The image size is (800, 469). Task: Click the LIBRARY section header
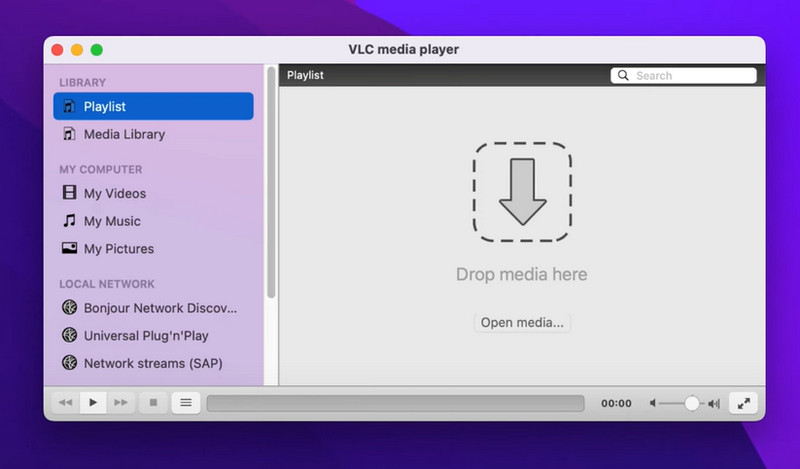(83, 83)
